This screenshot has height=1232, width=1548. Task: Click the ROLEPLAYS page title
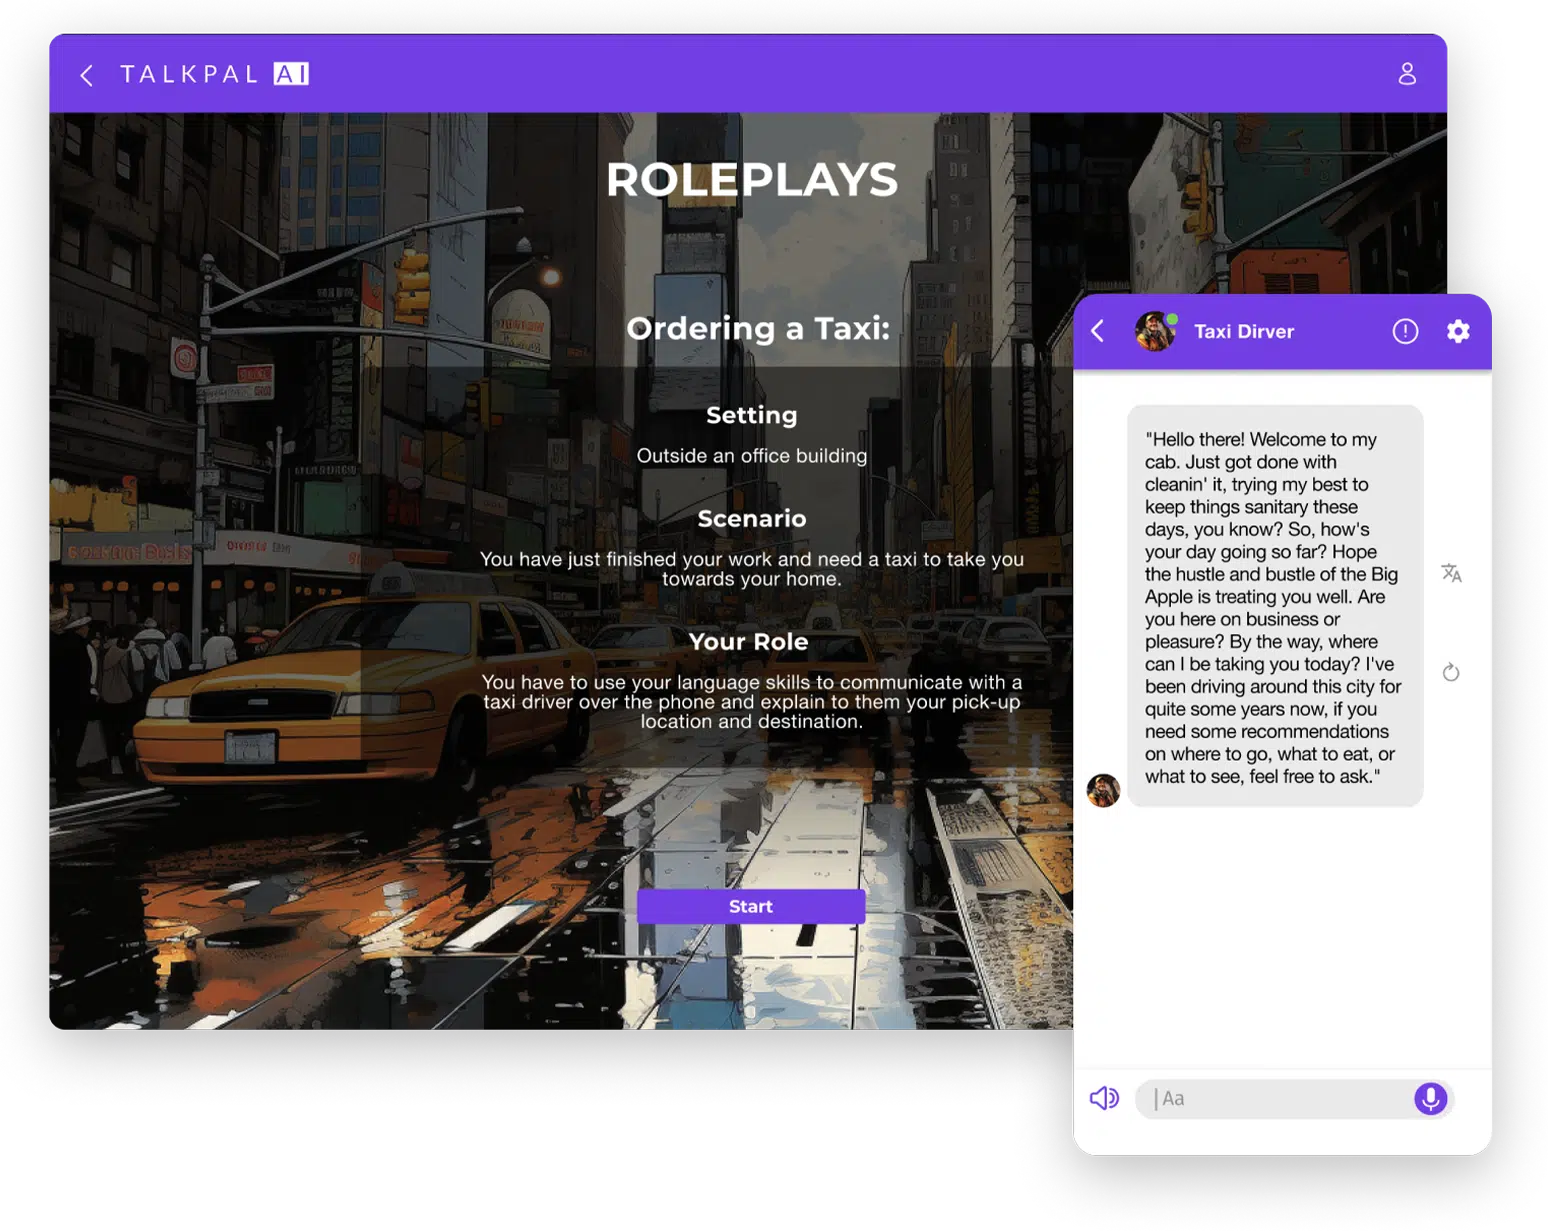(753, 180)
